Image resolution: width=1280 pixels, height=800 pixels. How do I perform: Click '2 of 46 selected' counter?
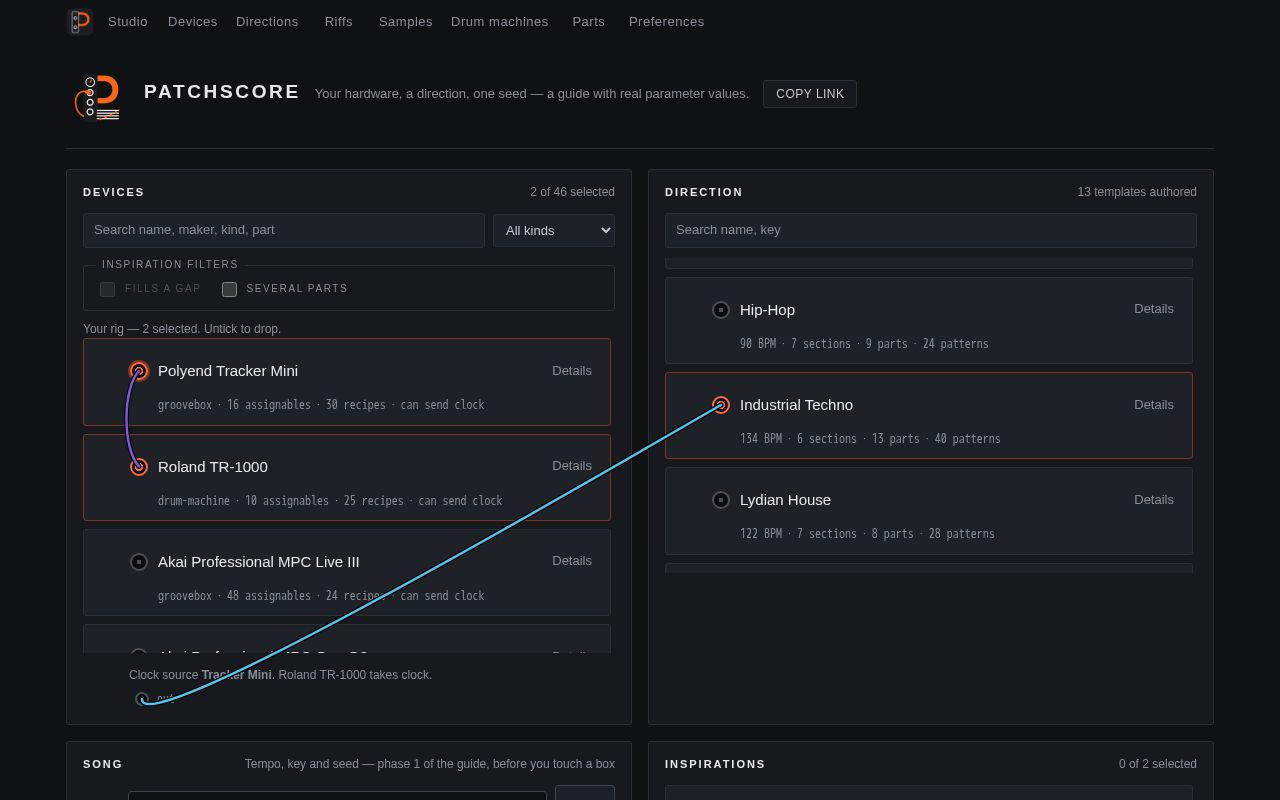tap(573, 192)
